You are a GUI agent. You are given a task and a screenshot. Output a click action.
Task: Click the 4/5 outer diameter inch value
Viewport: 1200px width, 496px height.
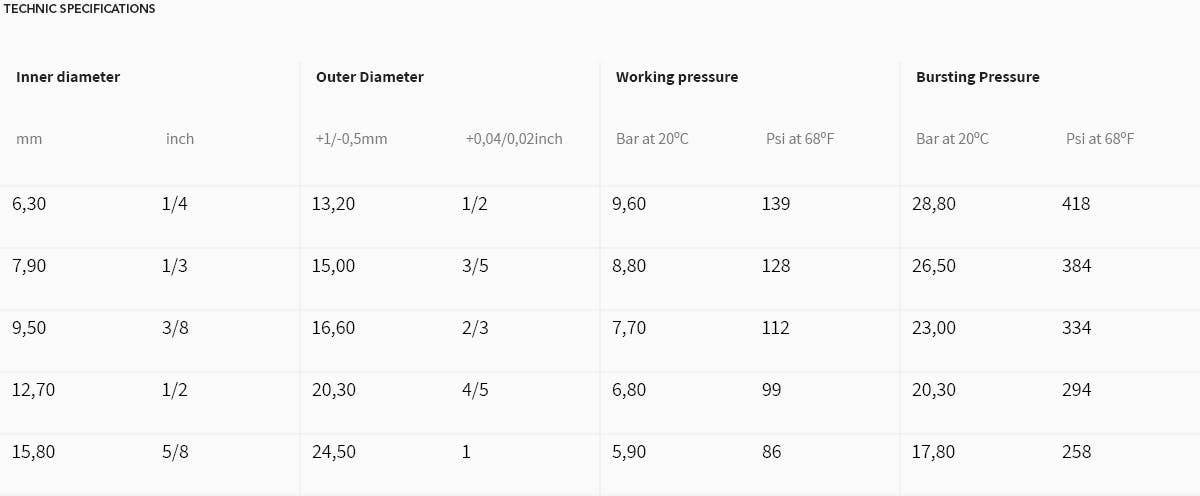(x=475, y=390)
